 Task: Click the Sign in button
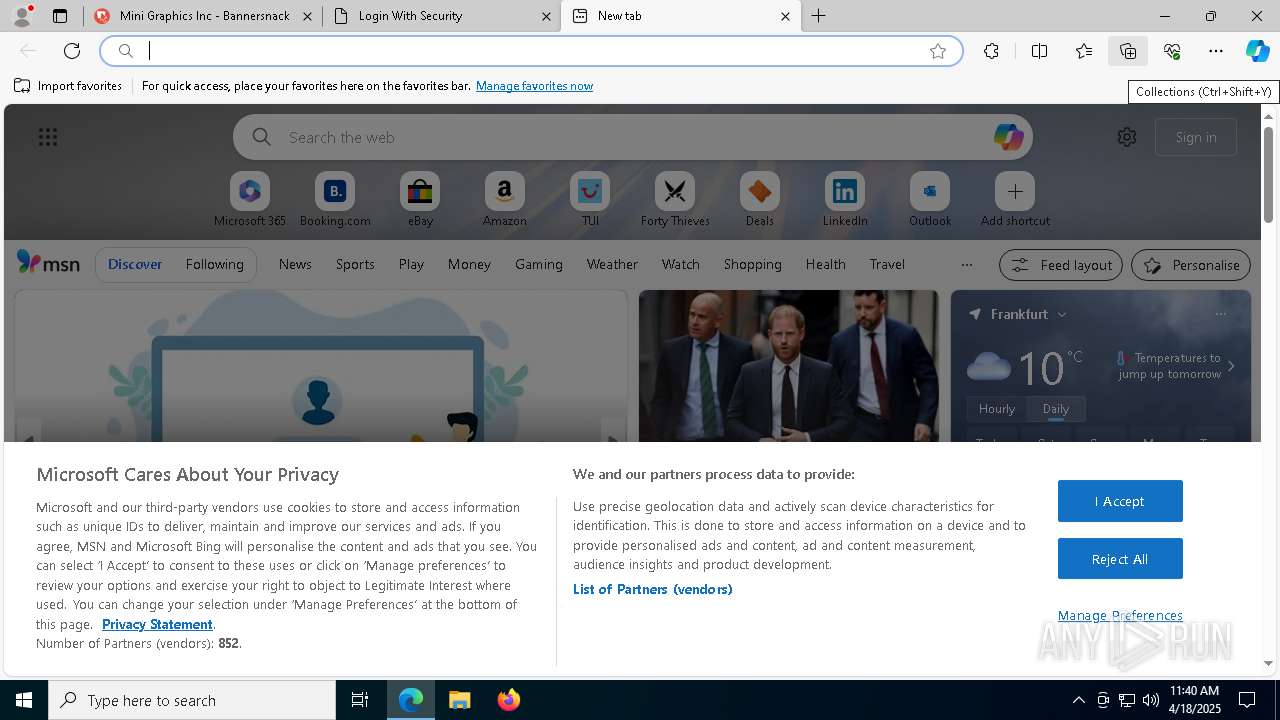[x=1196, y=137]
